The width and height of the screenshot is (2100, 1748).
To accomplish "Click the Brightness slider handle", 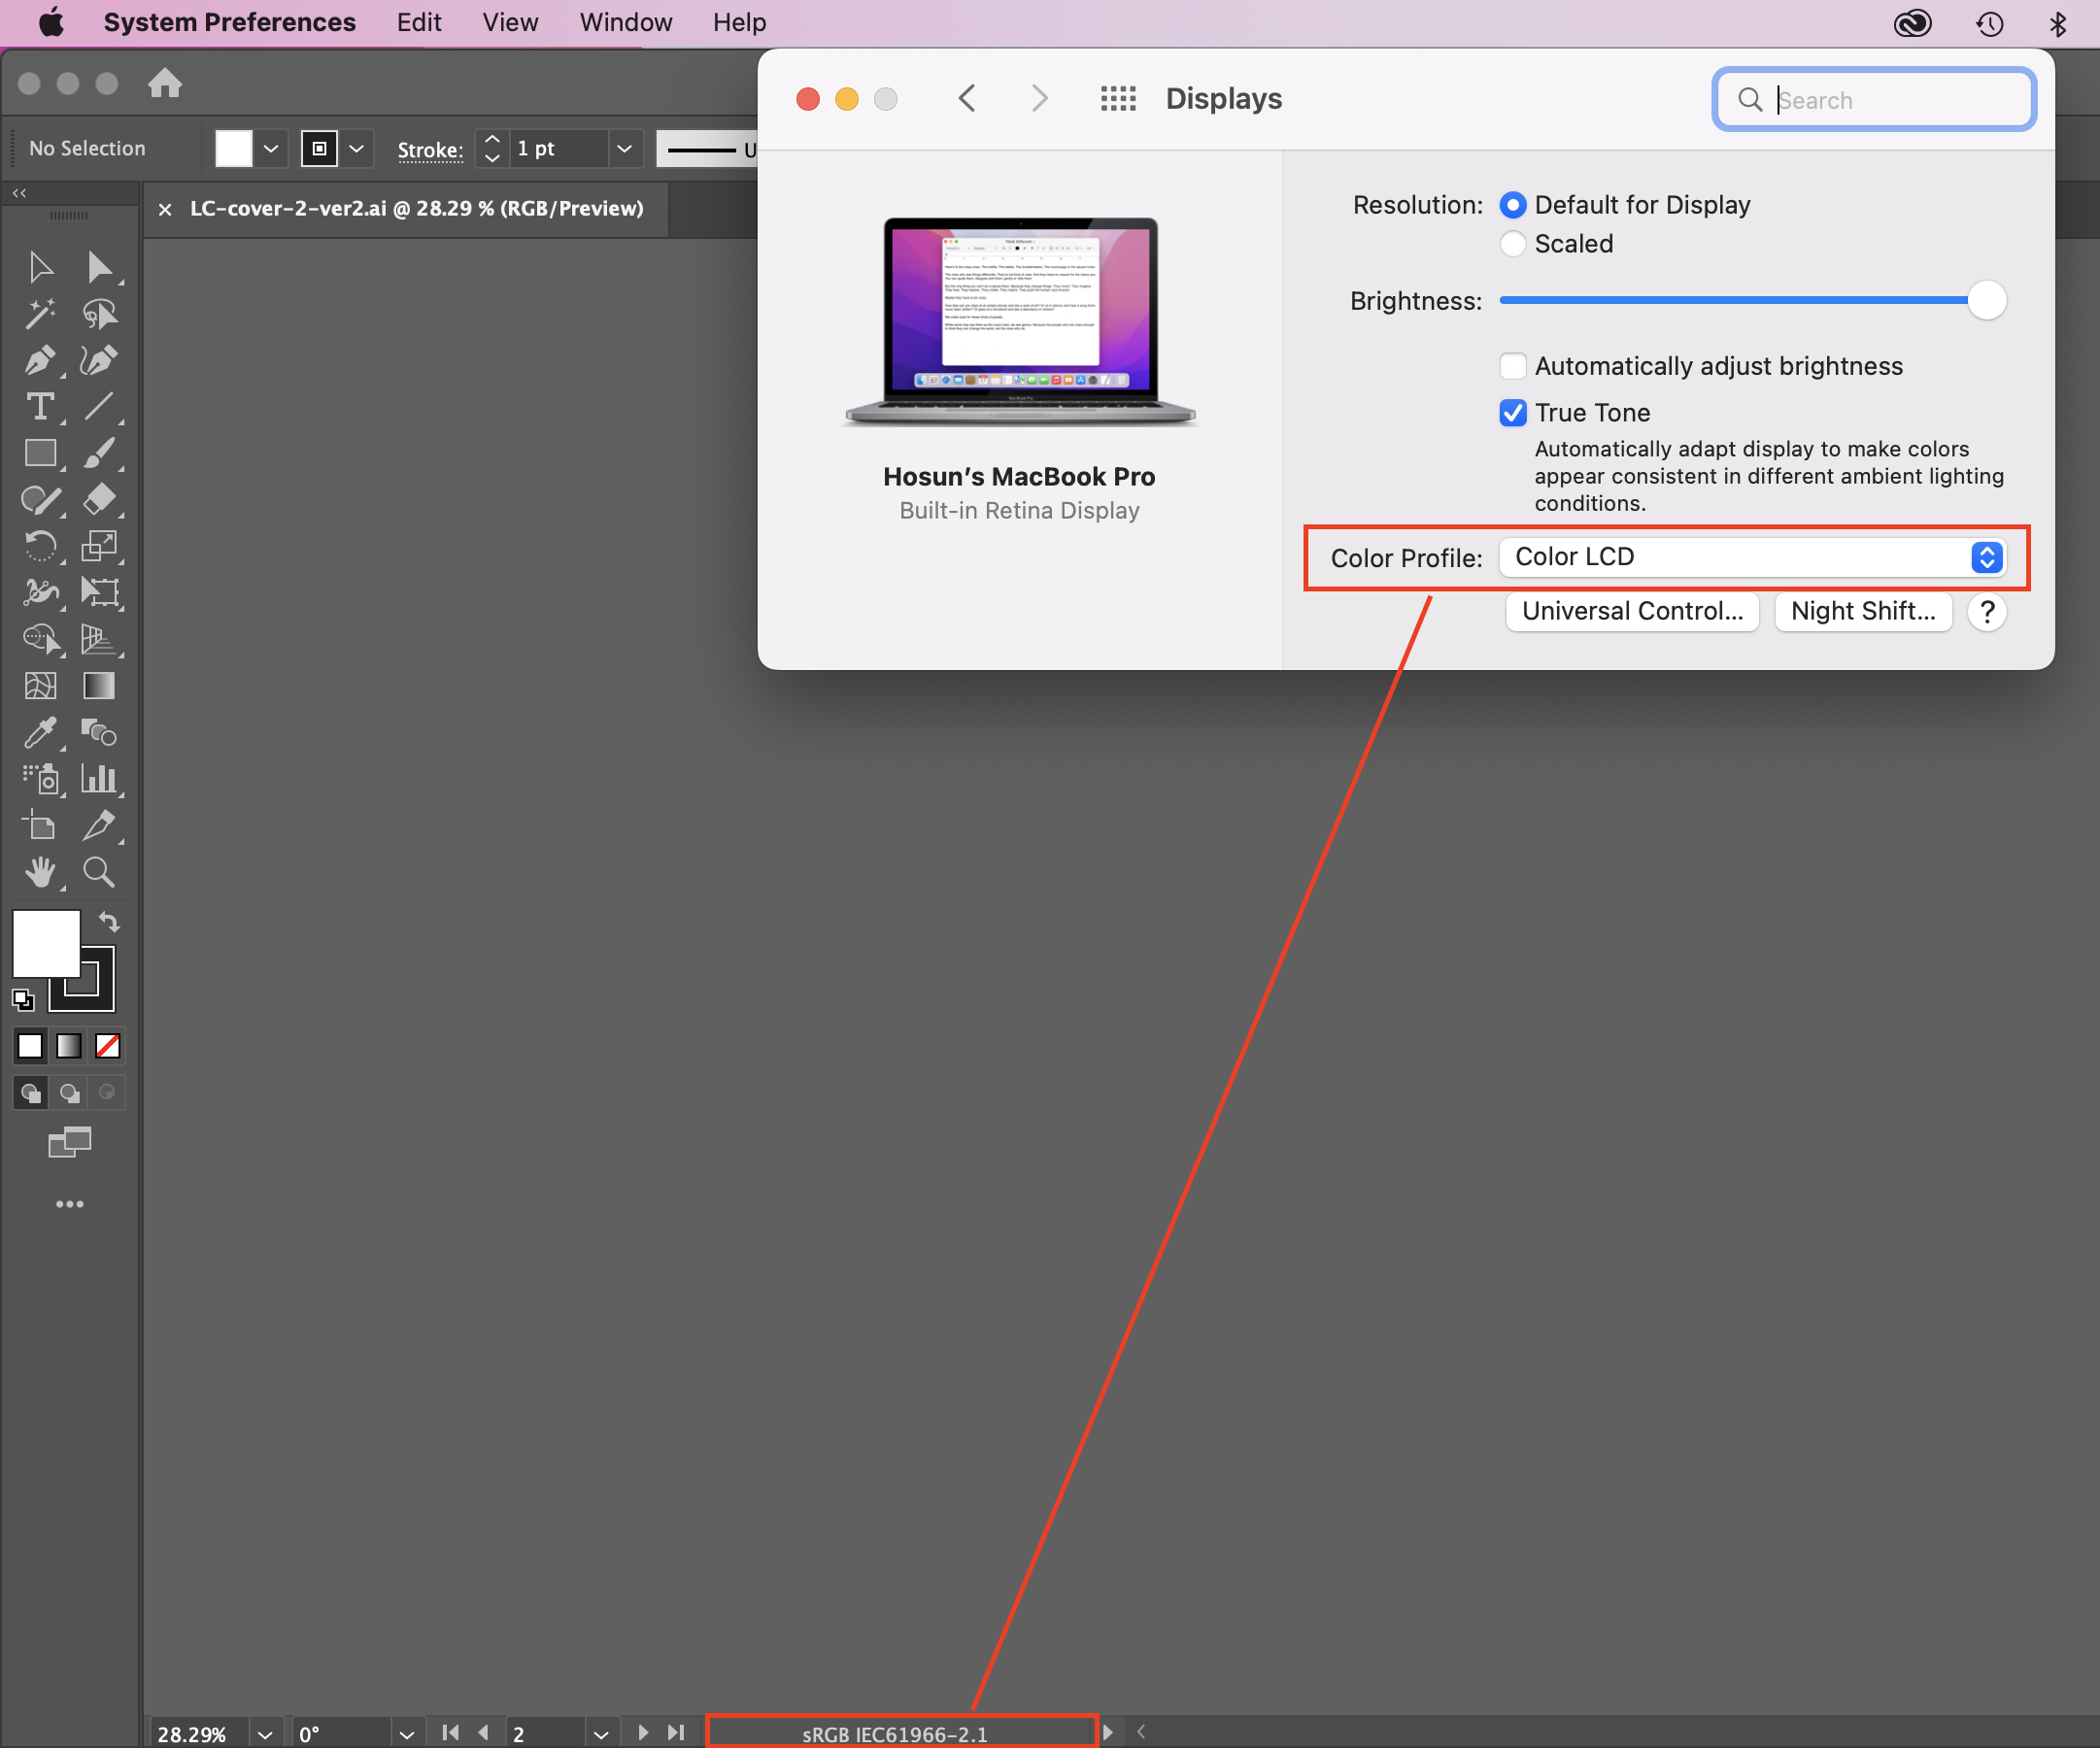I will (1986, 300).
